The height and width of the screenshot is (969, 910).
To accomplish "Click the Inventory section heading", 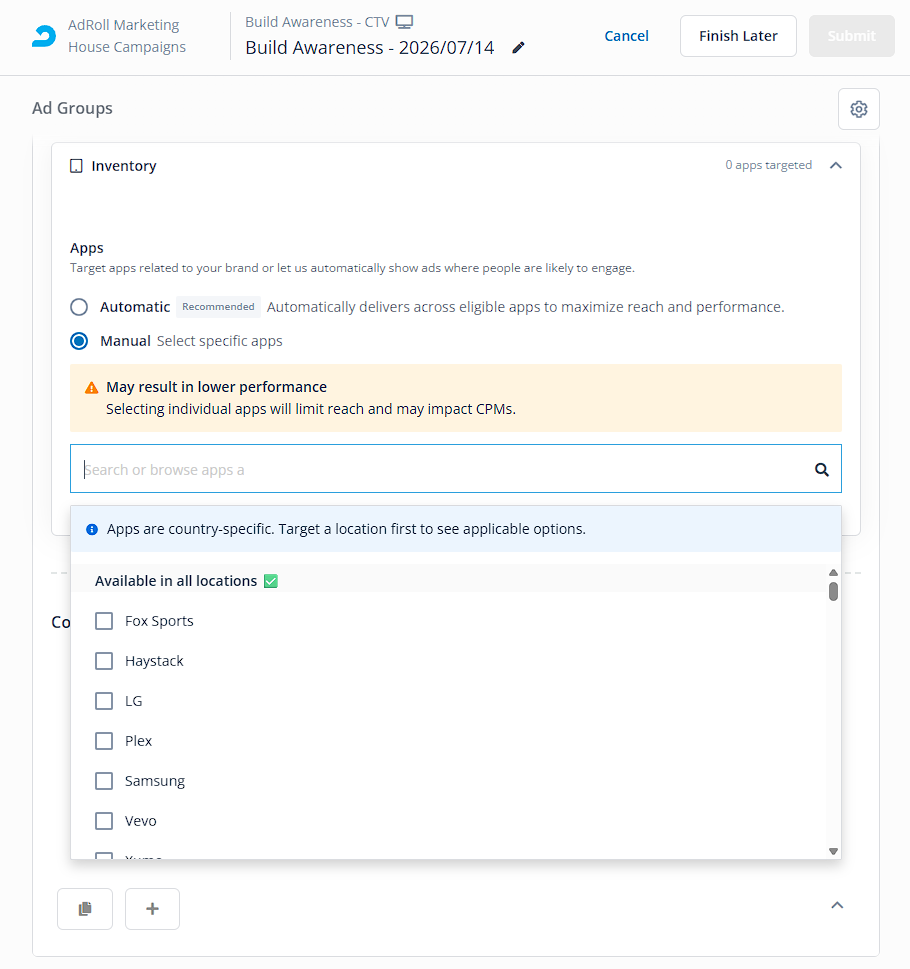I will (124, 166).
